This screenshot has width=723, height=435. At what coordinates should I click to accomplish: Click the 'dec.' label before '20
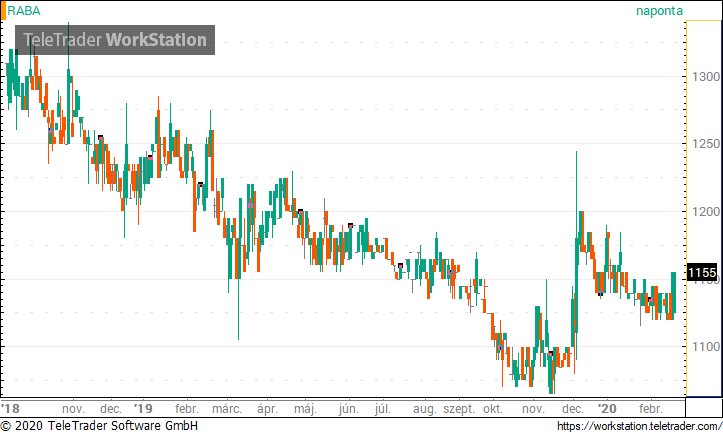click(x=573, y=409)
